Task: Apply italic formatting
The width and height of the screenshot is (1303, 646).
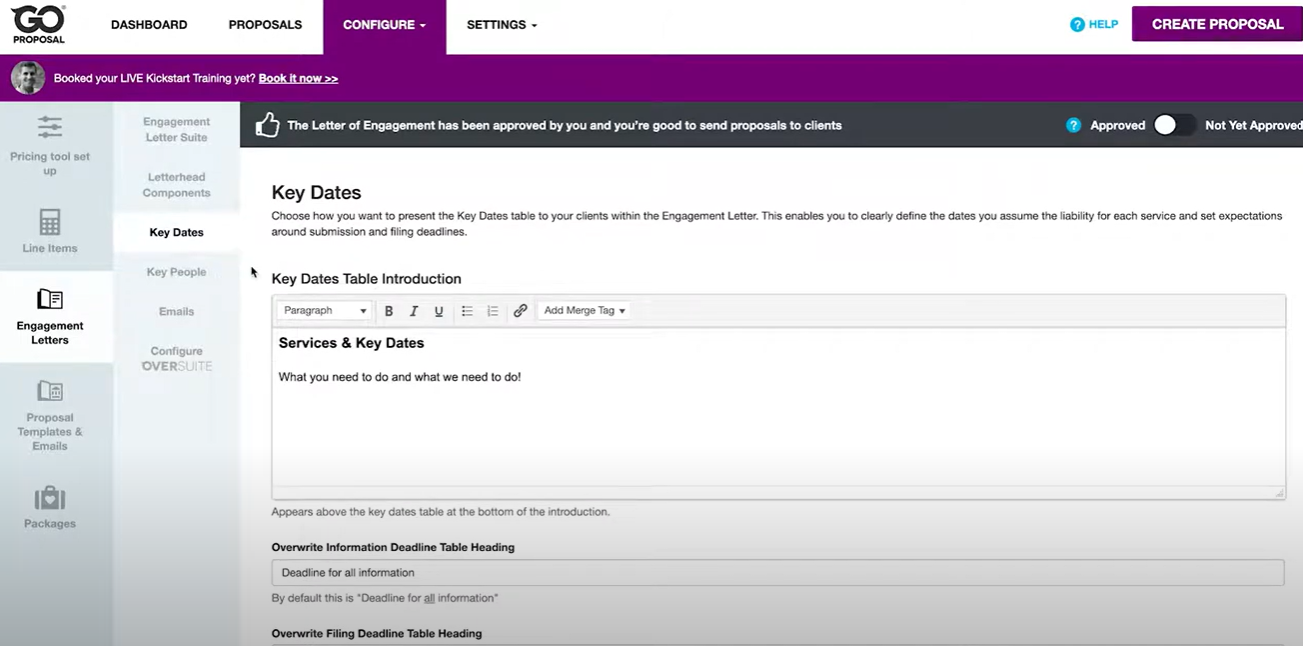Action: pos(413,311)
